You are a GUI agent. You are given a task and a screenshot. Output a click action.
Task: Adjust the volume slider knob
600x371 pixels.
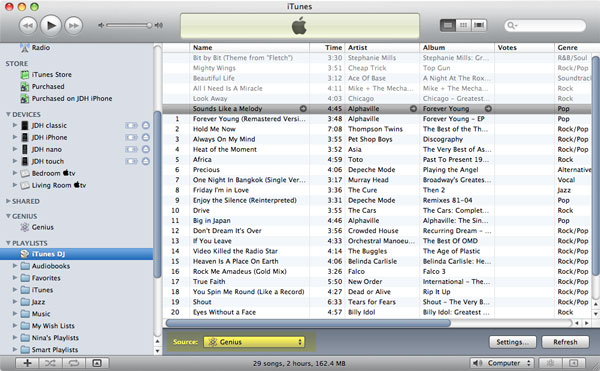149,25
